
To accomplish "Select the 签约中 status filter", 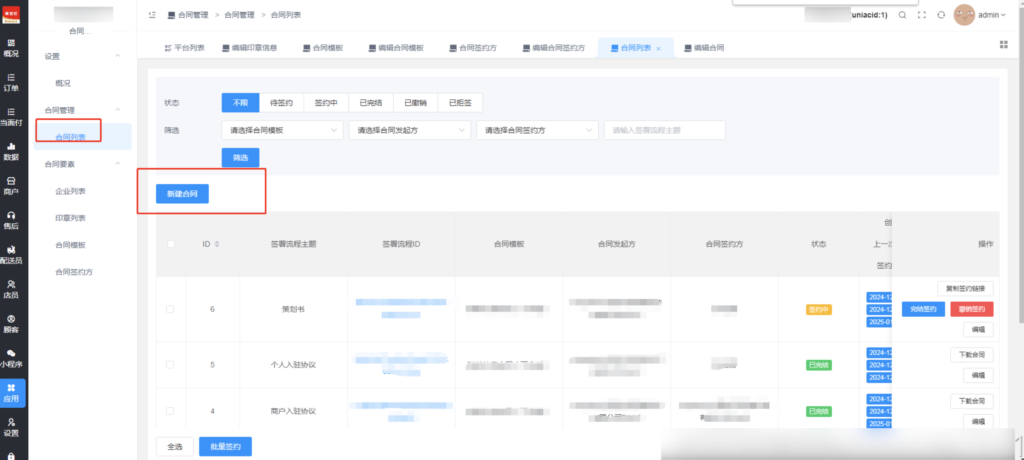I will (x=326, y=103).
